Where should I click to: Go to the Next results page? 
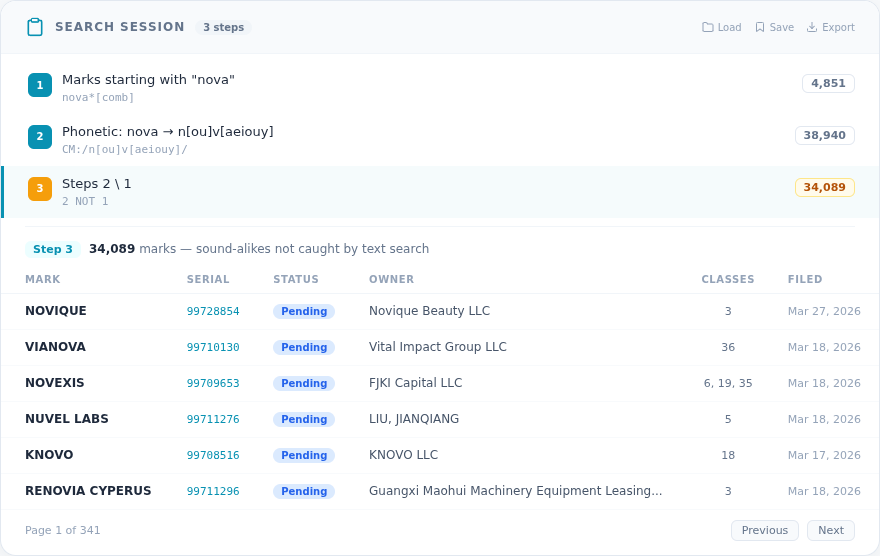[x=830, y=530]
